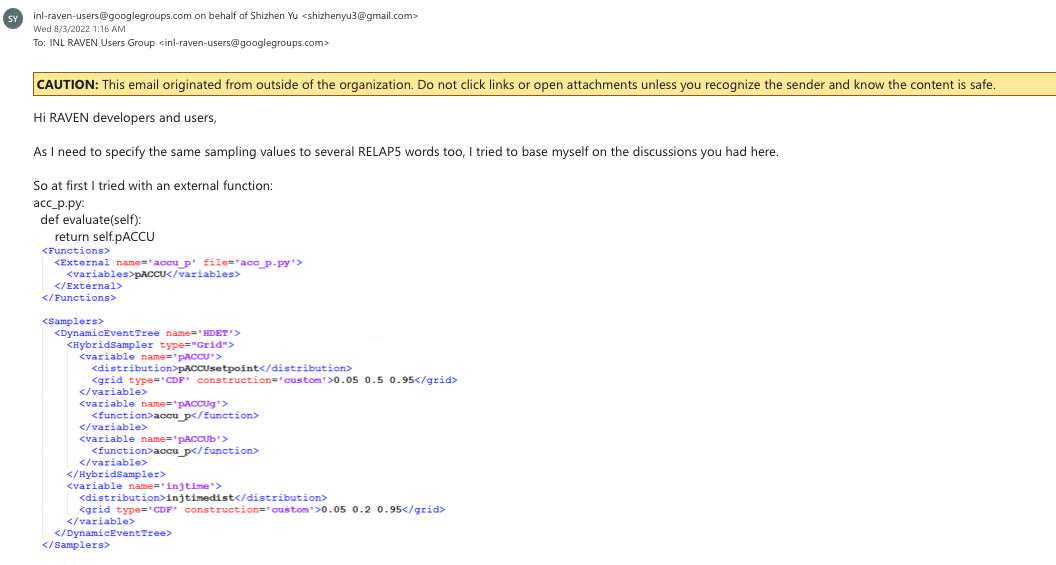The width and height of the screenshot is (1056, 565).
Task: Click opening <Functions> tag
Action: click(75, 251)
